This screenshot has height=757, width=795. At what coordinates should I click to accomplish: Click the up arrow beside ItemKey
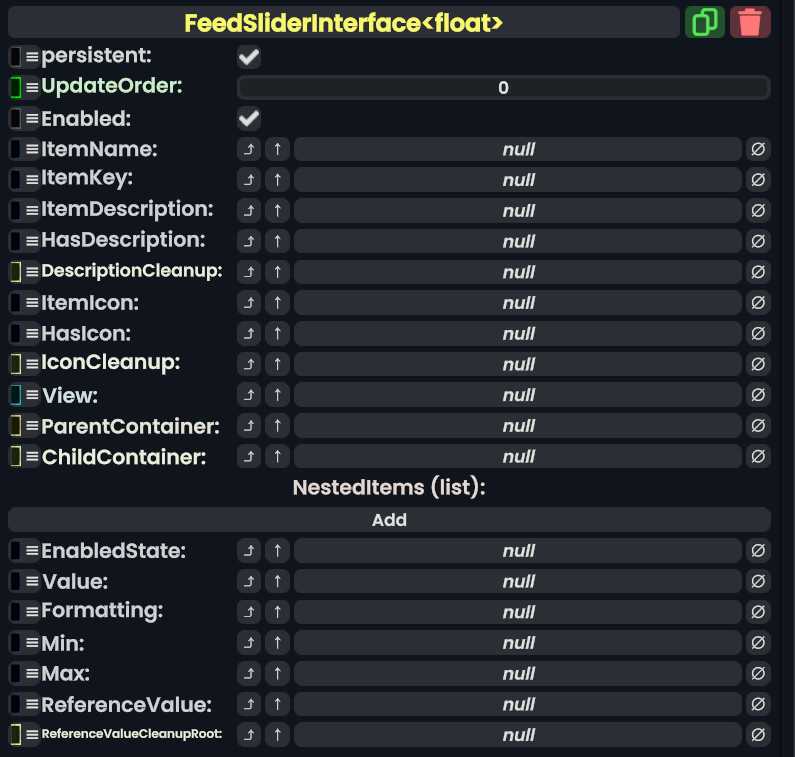coord(277,180)
